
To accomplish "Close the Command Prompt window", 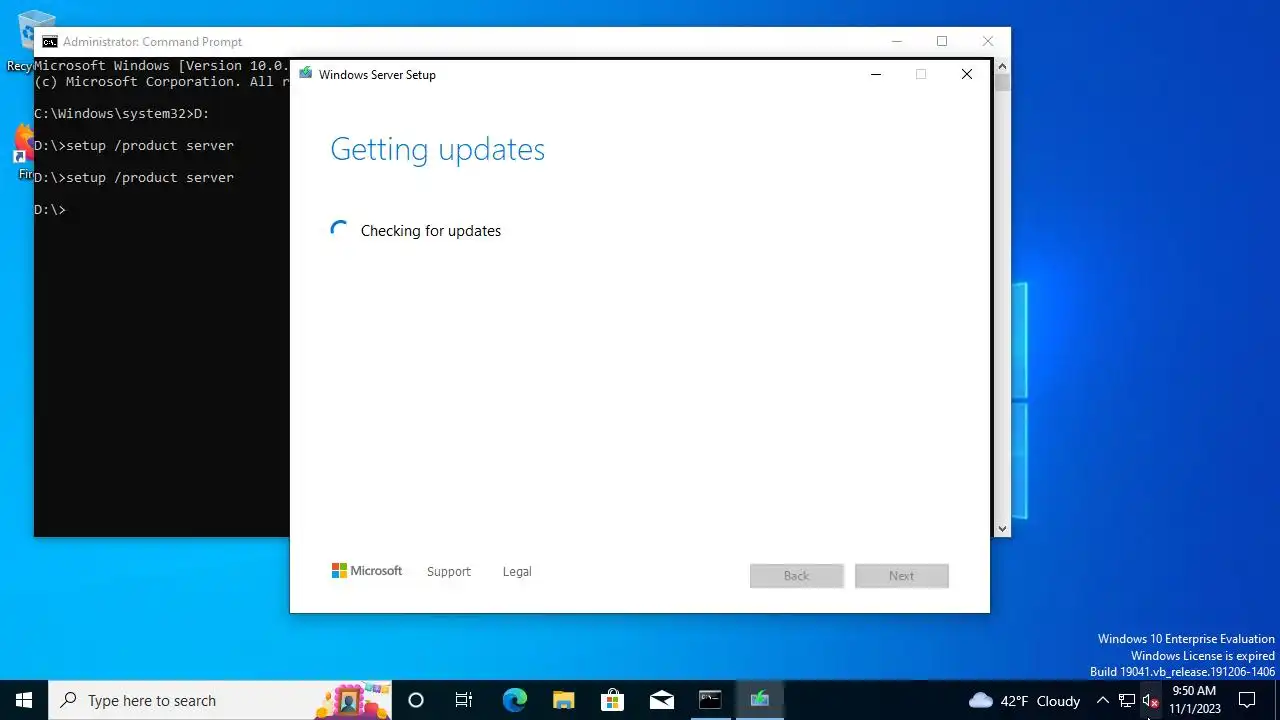I will (x=988, y=41).
